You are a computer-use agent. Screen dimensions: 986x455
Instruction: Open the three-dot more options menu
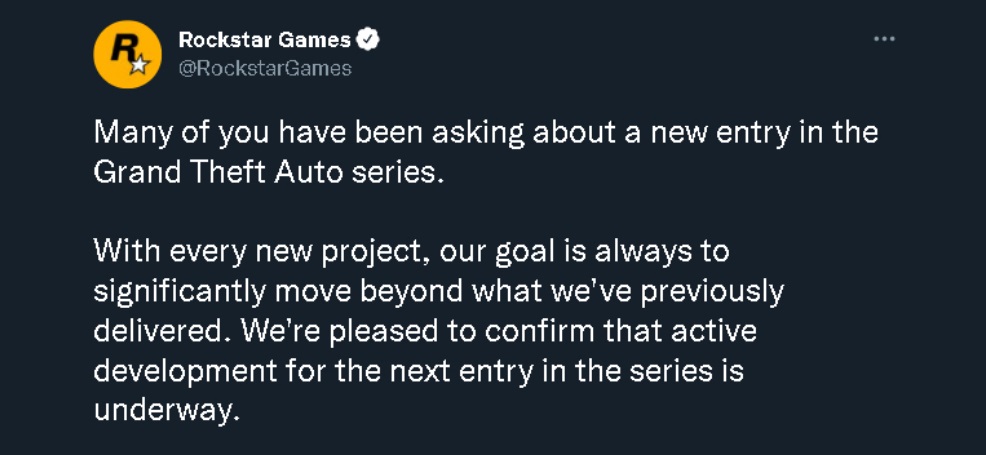pos(884,39)
